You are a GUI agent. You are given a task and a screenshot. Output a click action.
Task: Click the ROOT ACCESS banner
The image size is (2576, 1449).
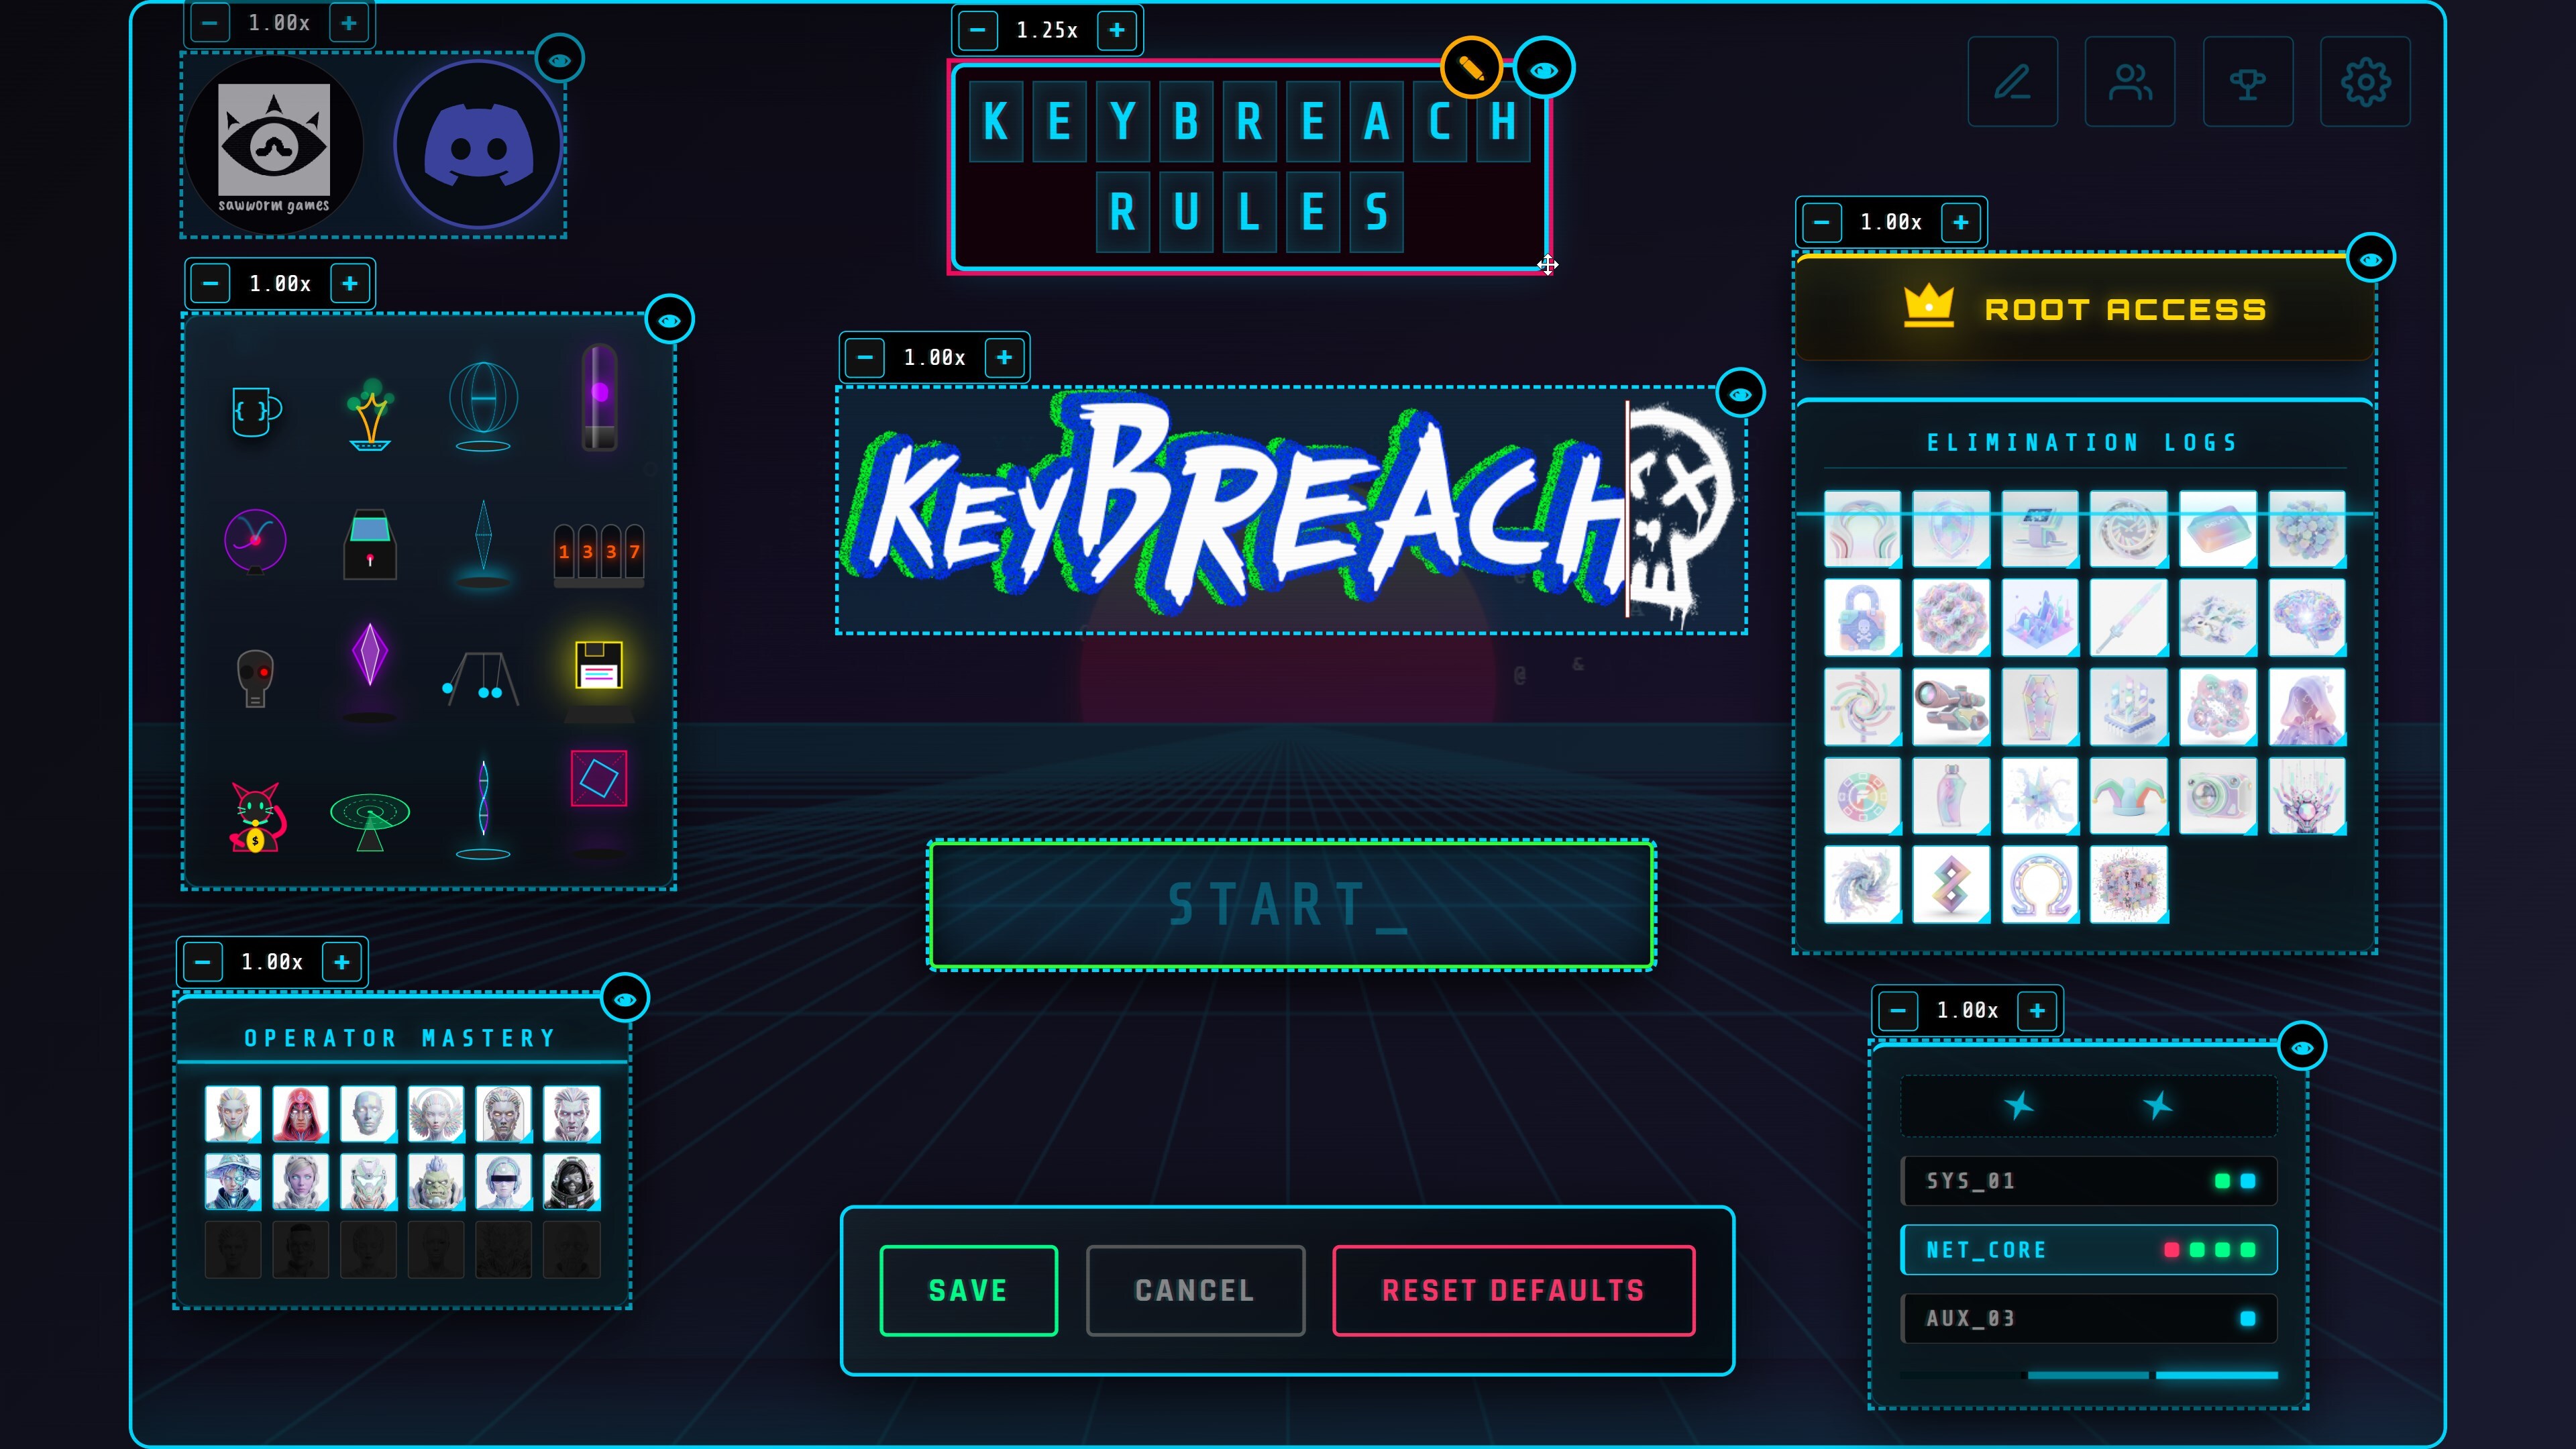pos(2085,309)
